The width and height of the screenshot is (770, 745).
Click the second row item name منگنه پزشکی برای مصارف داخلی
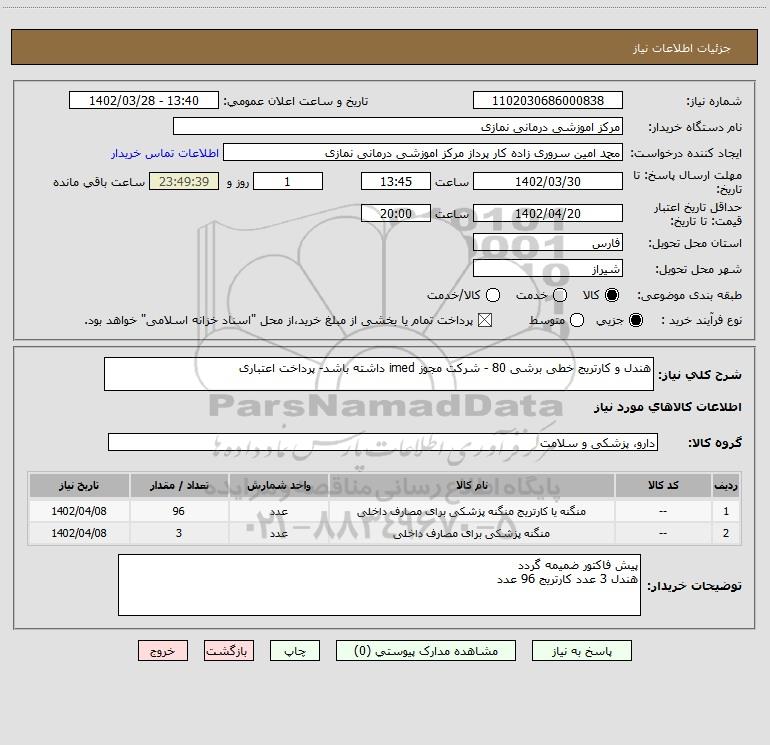tap(471, 533)
